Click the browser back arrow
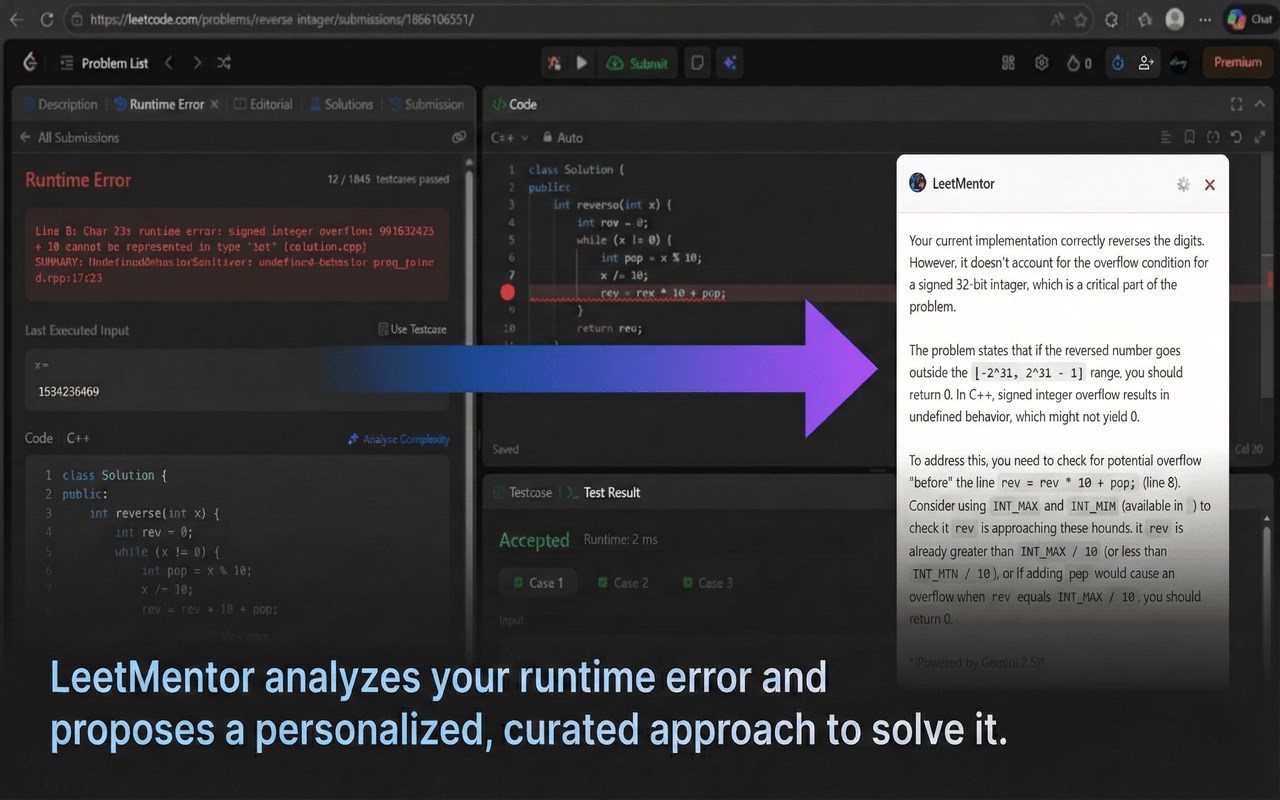The height and width of the screenshot is (800, 1280). 16,19
